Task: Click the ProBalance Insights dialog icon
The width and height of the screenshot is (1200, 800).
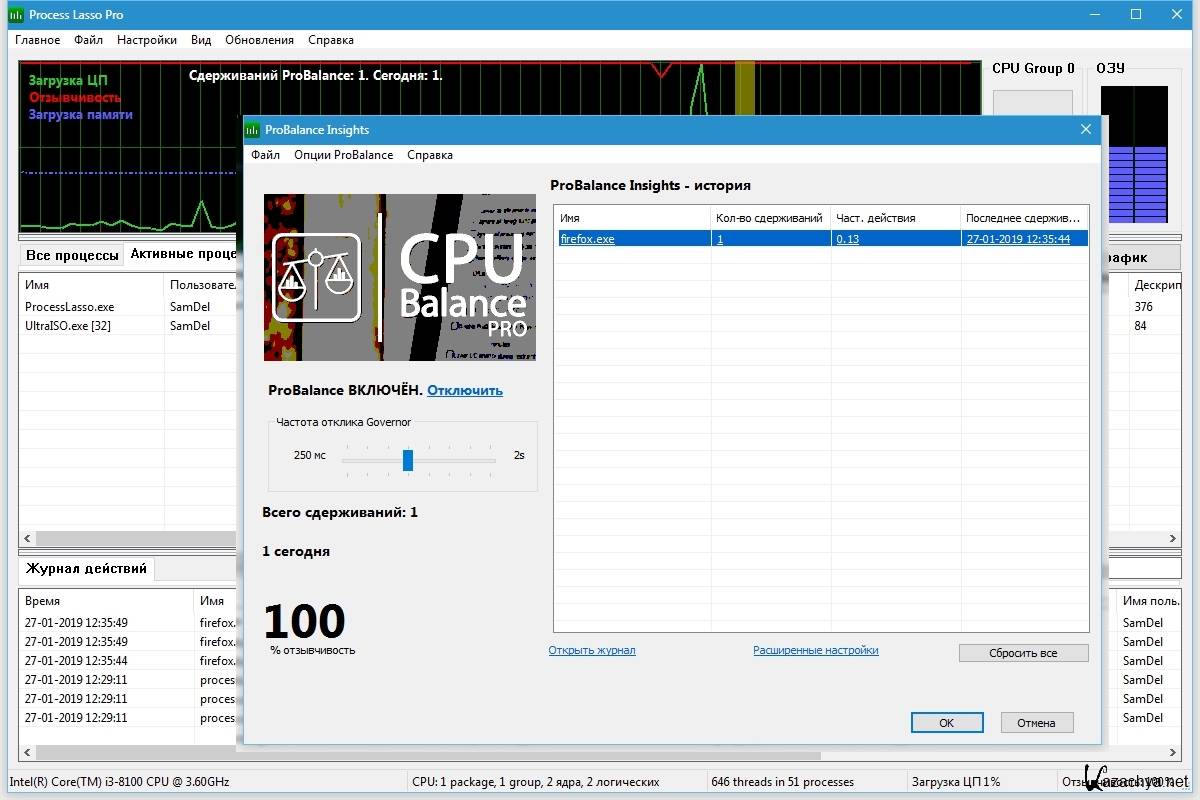Action: coord(254,129)
